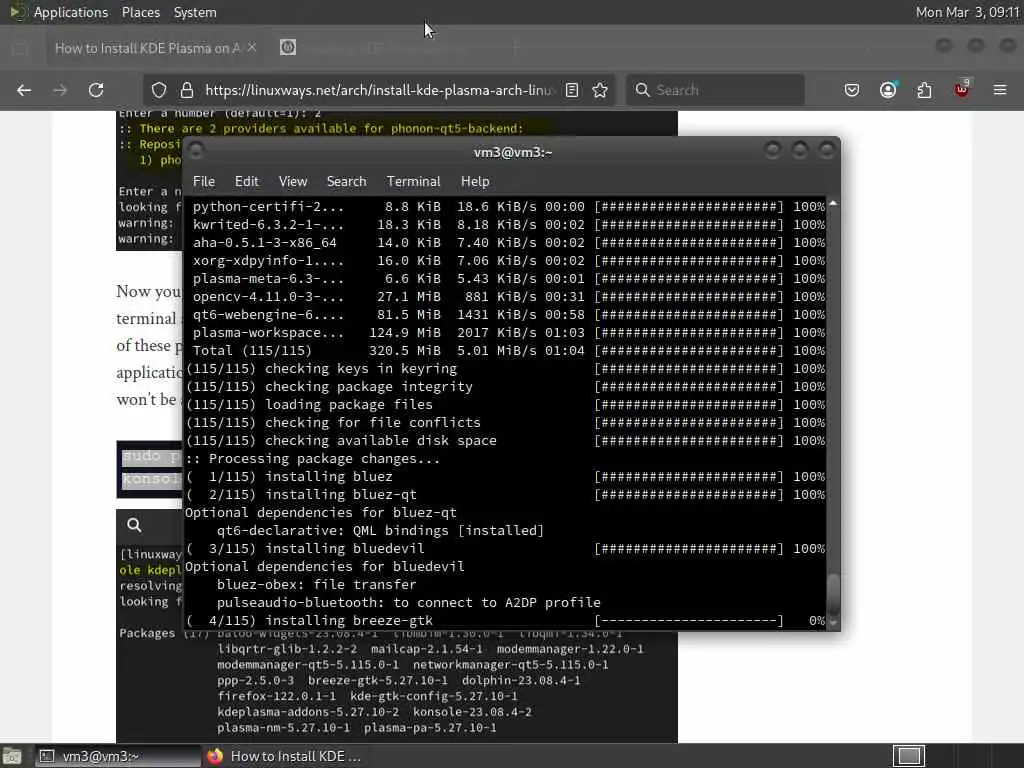Click 'plasma-nm-5.27.10-1' in the webpage package list

click(283, 728)
